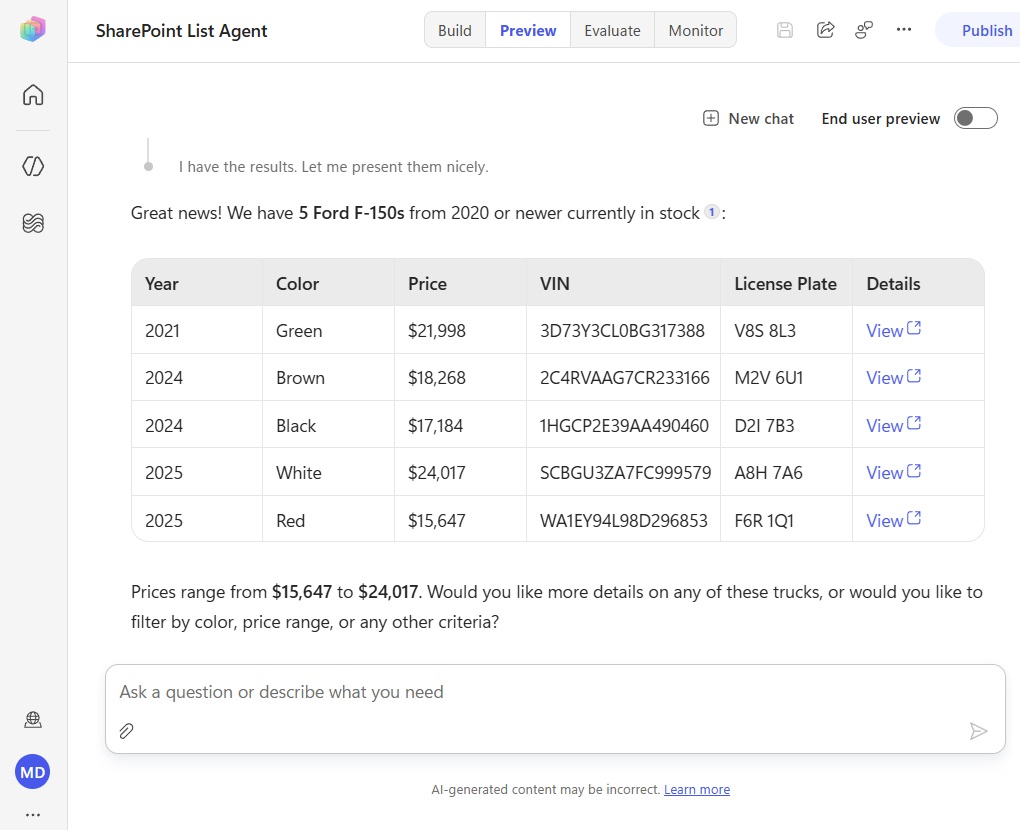
Task: Open View link for Black 2024 truck
Action: tap(893, 425)
